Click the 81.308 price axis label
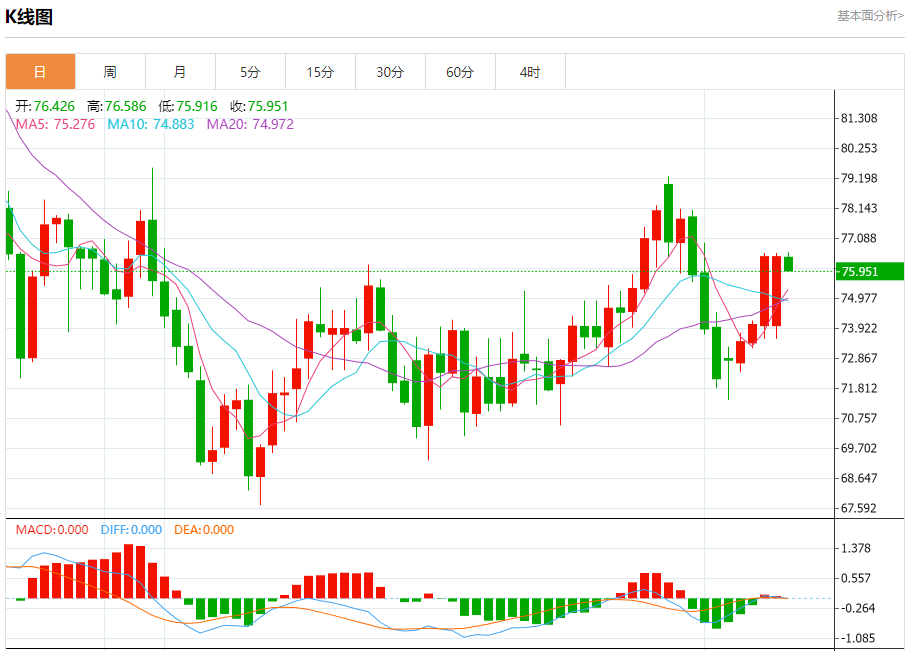 (859, 119)
